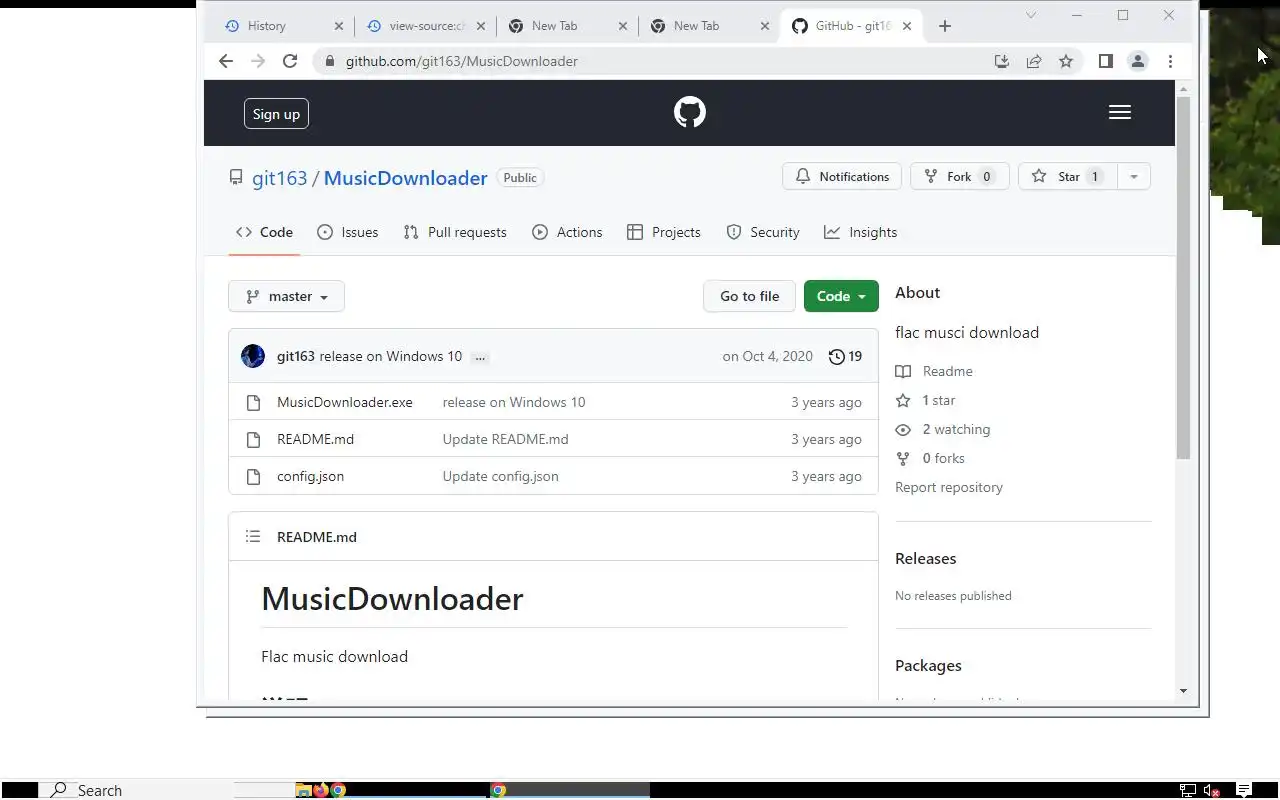Open the Update config.json commit message
Screen dimensions: 1280x800
click(x=500, y=476)
